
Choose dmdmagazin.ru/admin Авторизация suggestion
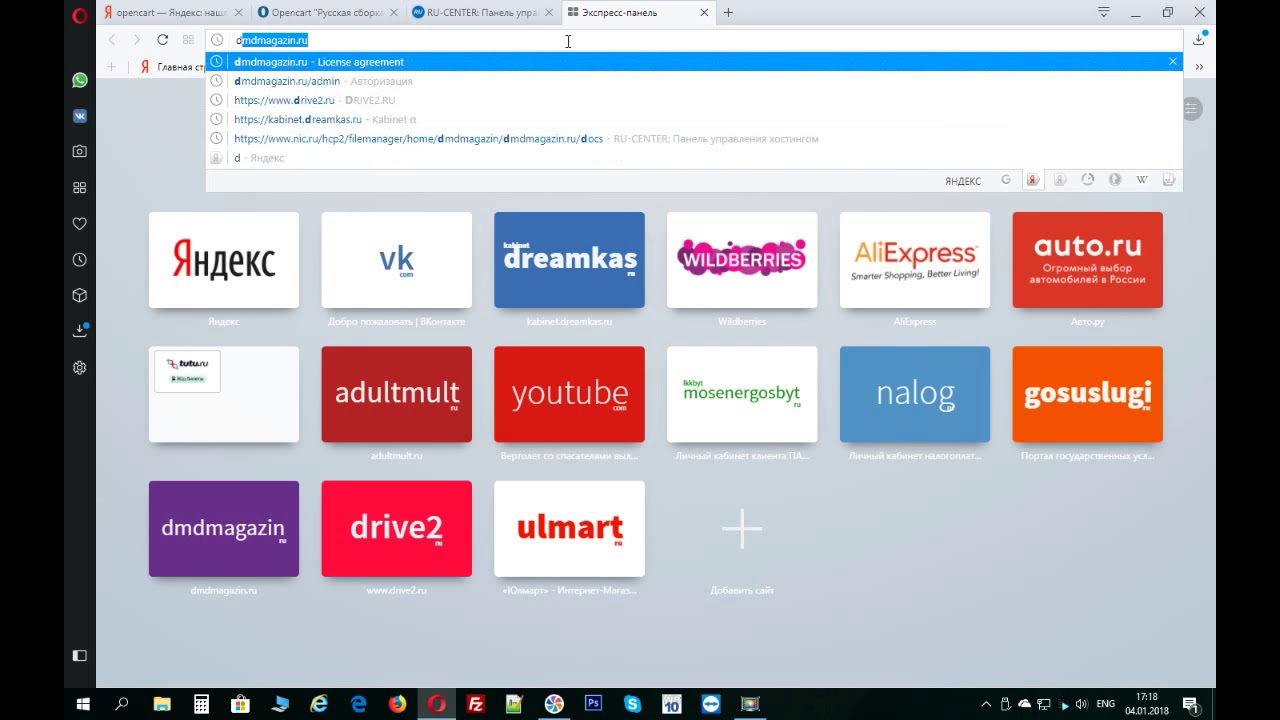(693, 81)
